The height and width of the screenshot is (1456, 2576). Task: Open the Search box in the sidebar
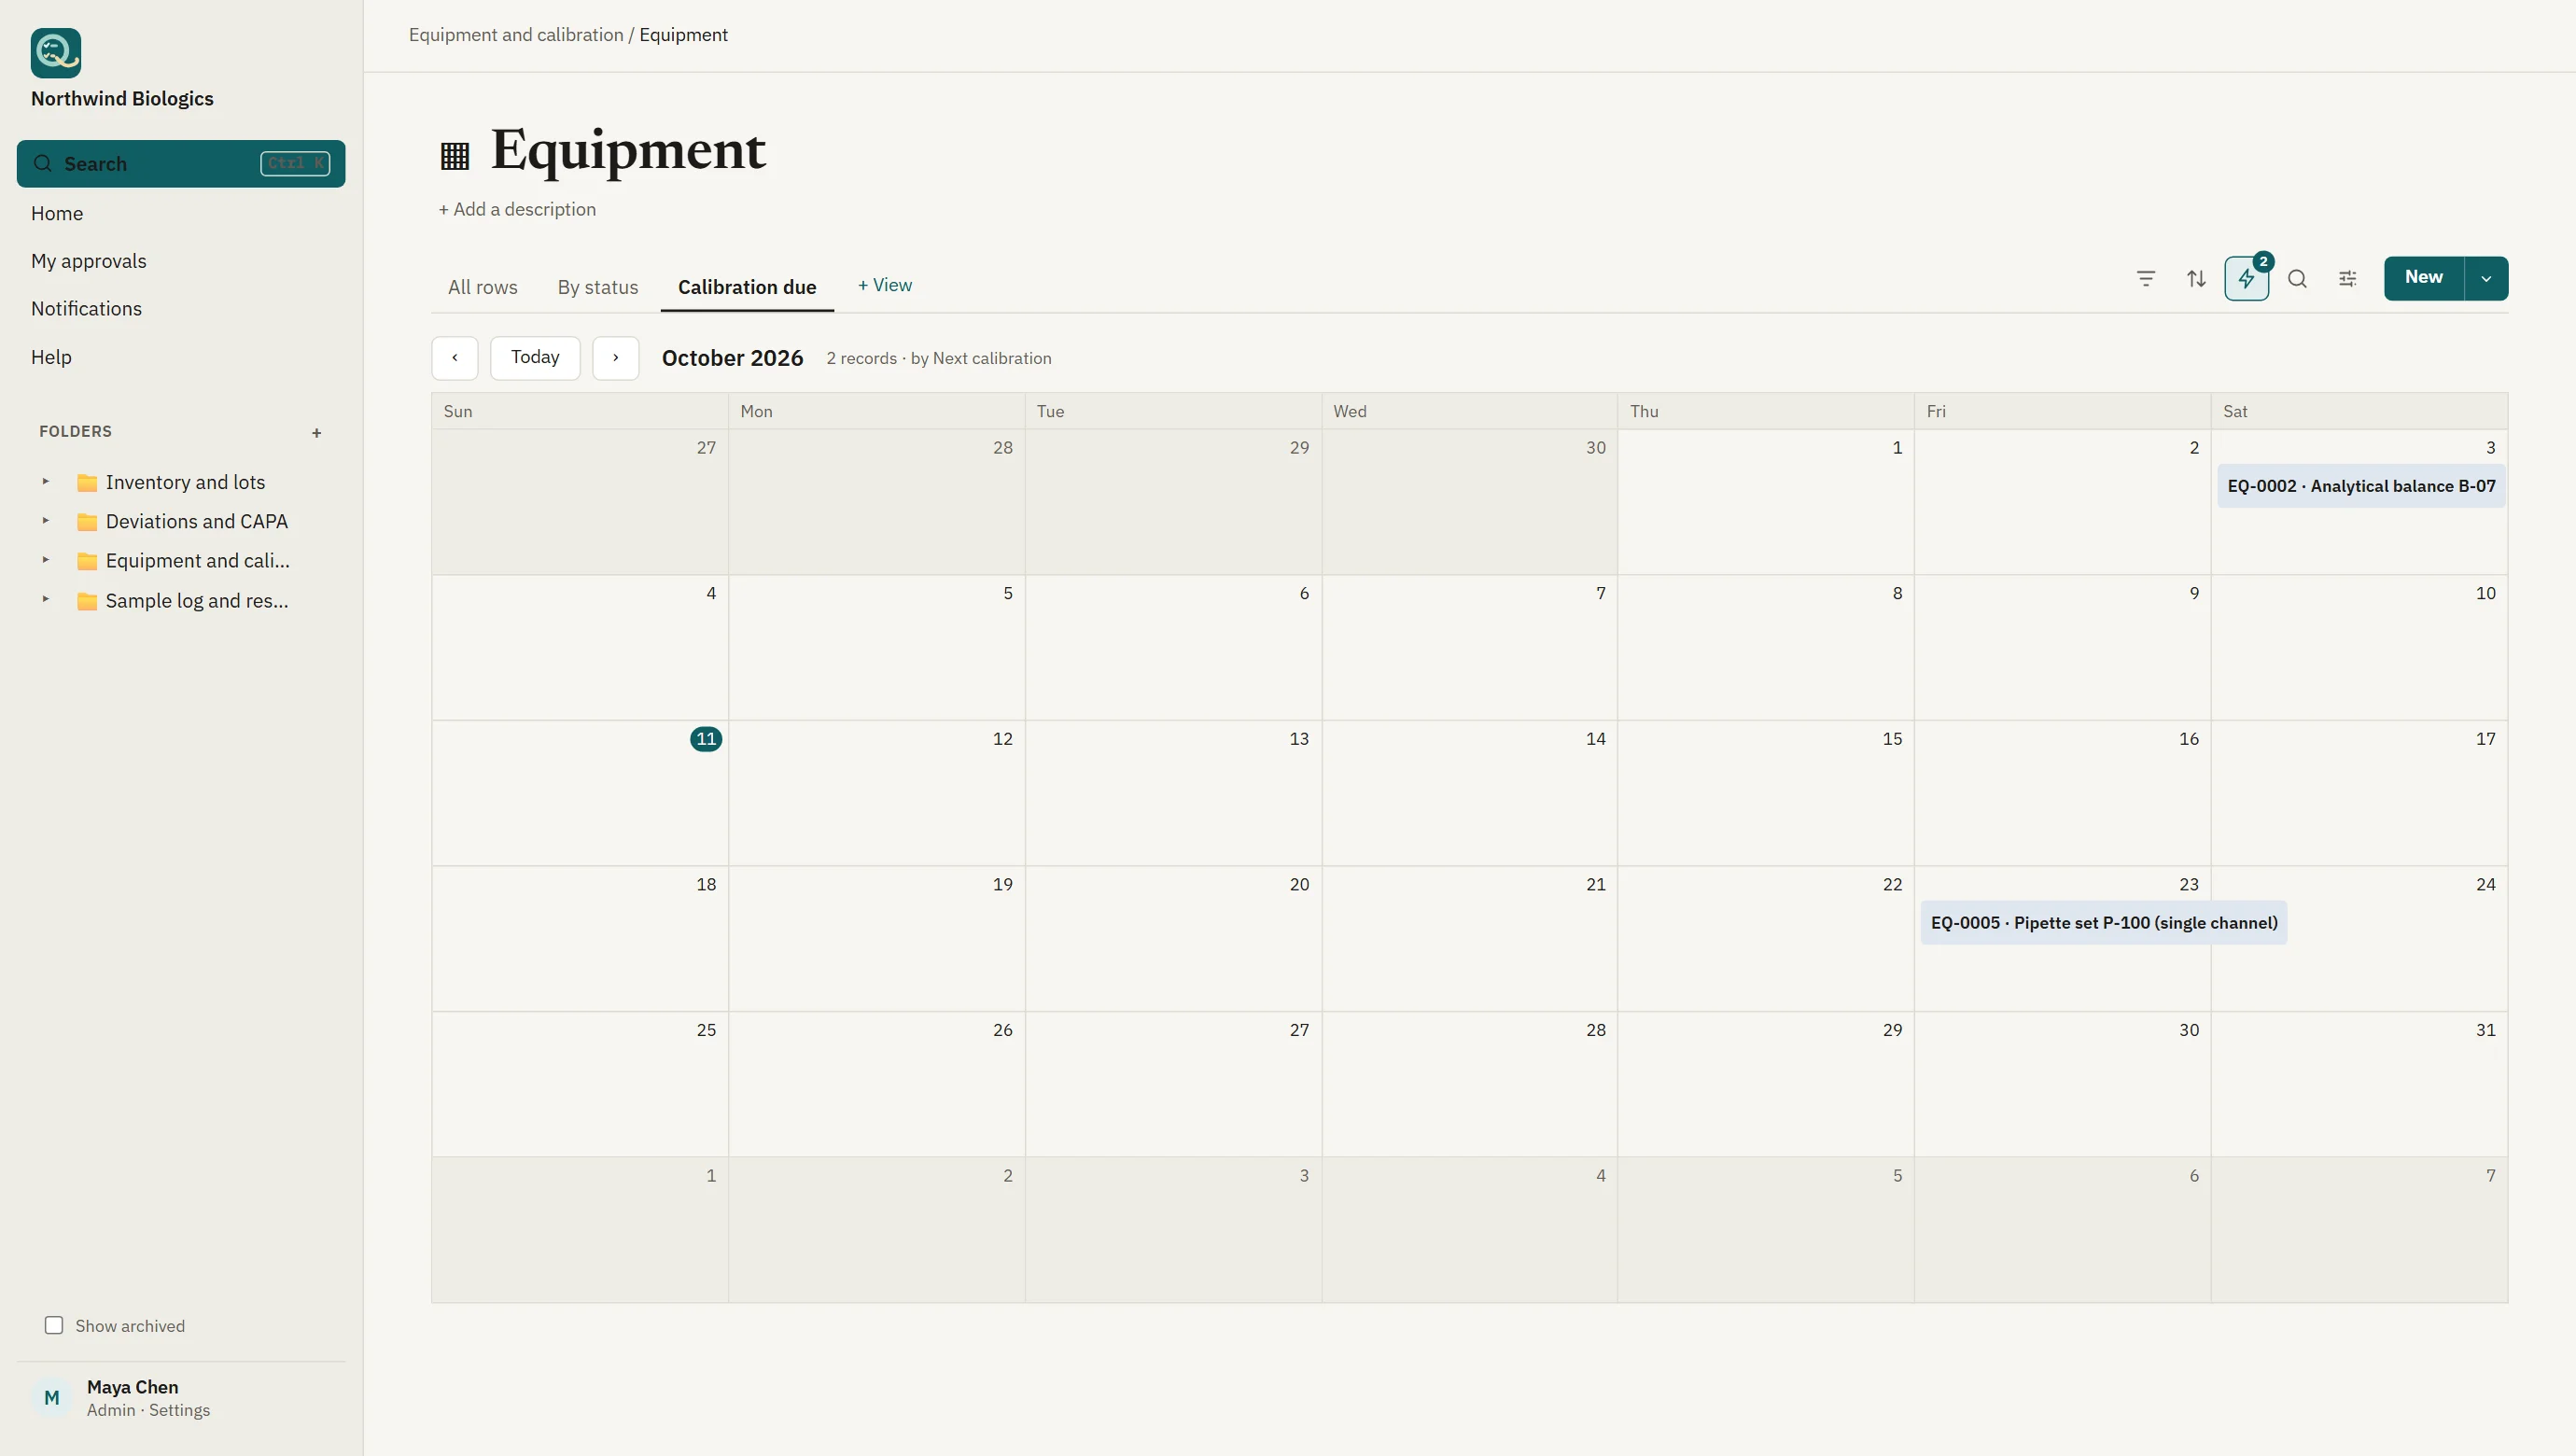click(181, 163)
